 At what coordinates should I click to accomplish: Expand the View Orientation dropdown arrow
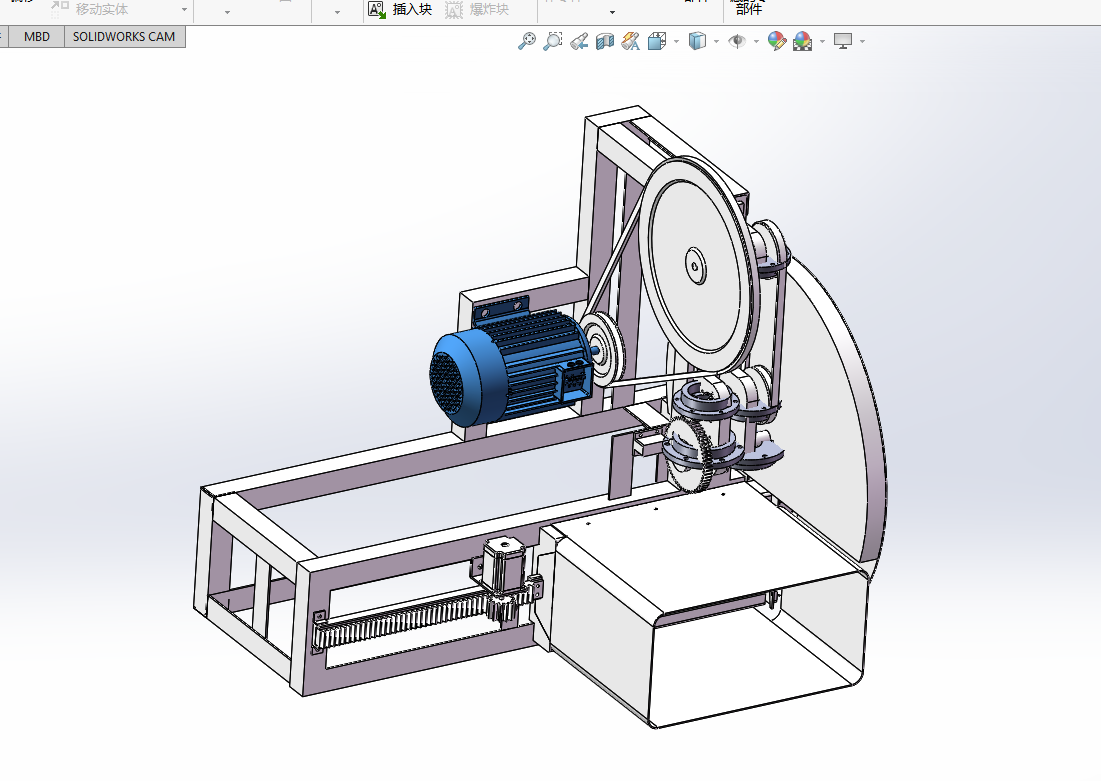click(x=676, y=41)
